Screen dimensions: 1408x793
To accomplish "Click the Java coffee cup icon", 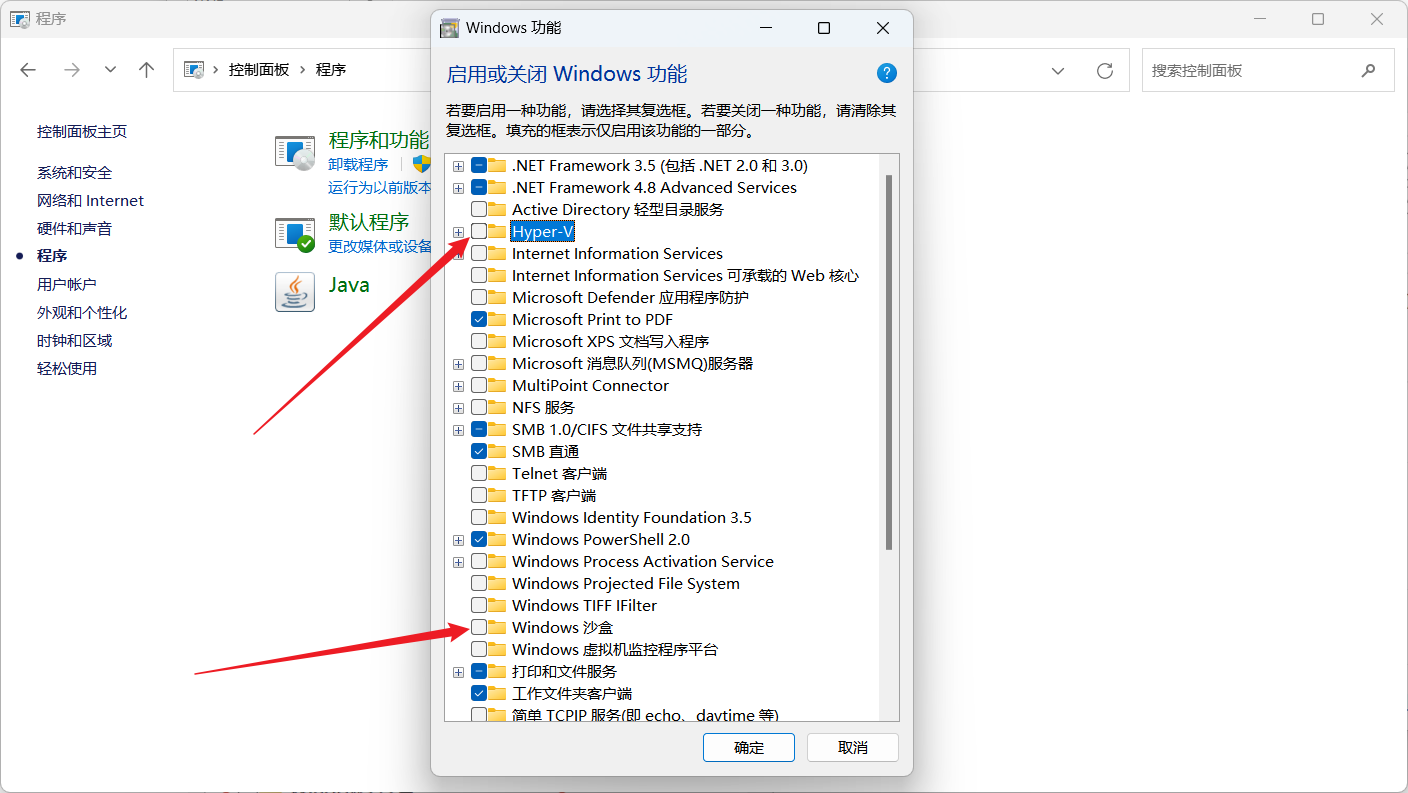I will pyautogui.click(x=295, y=291).
